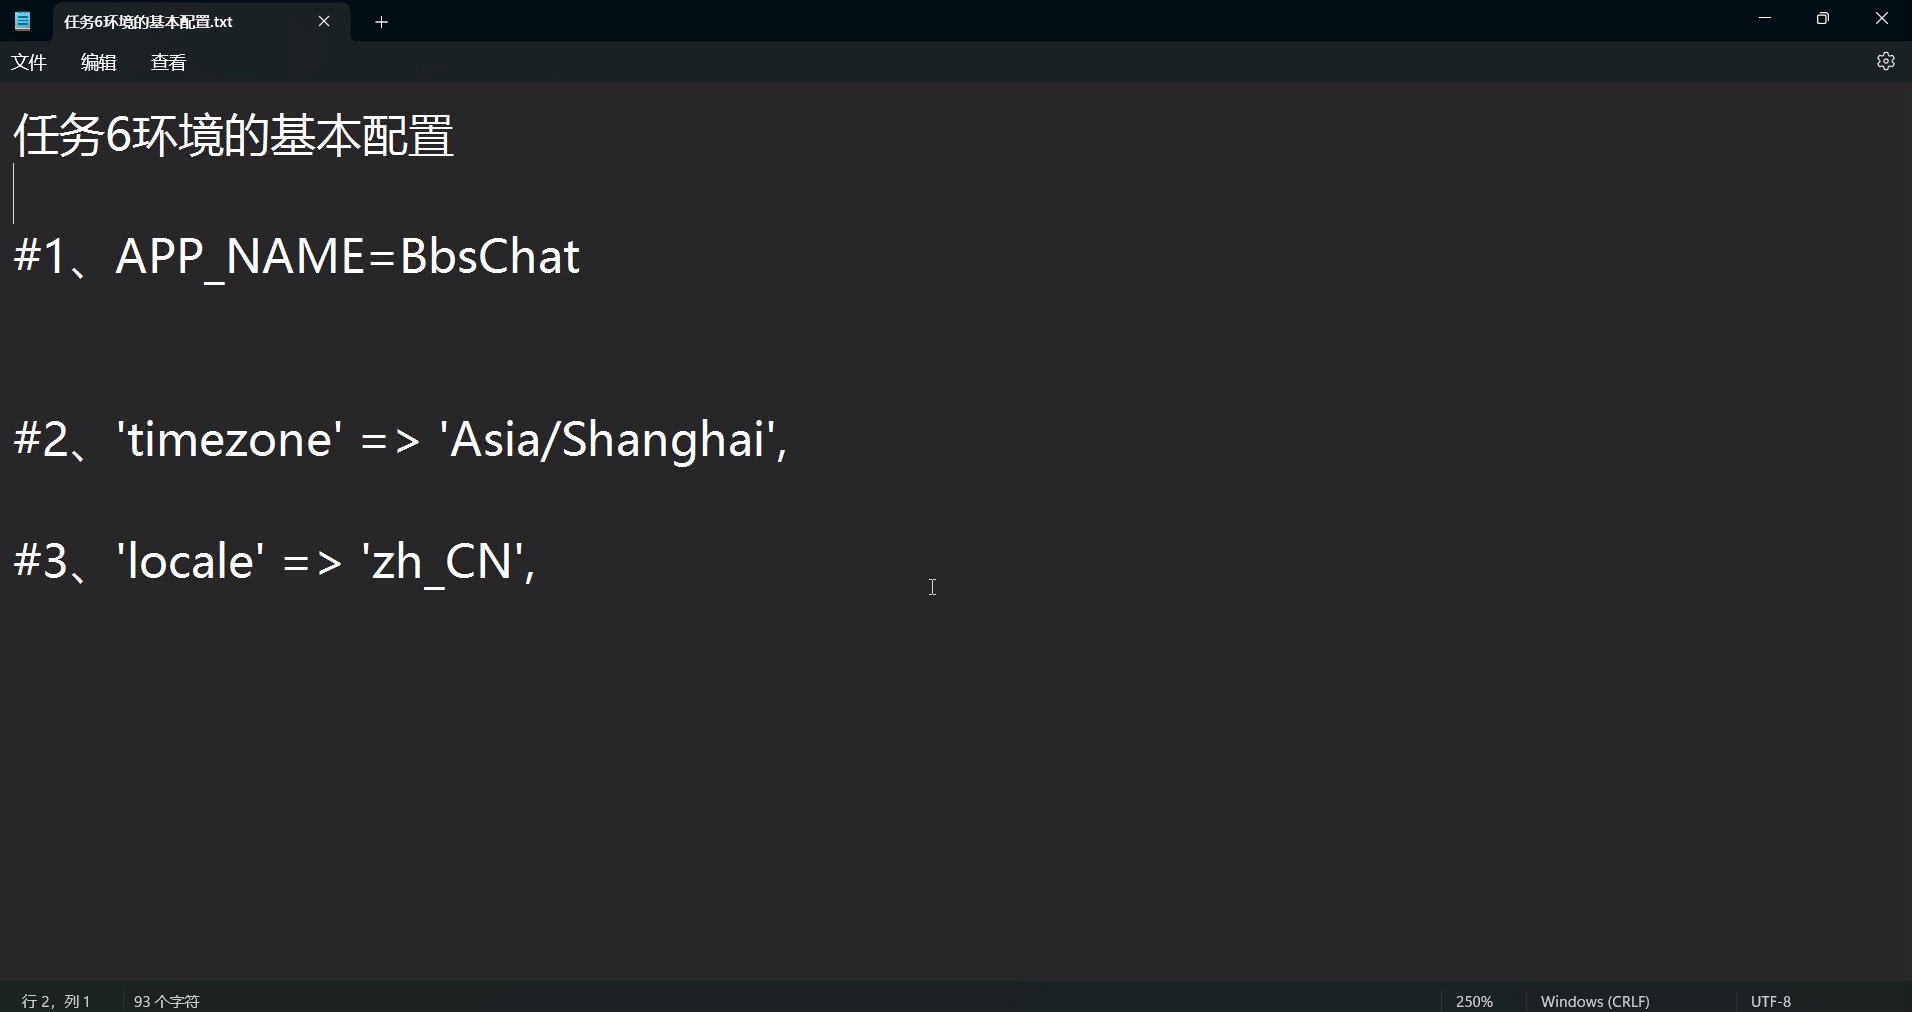Place cursor after APP_NAME=BbsChat
The width and height of the screenshot is (1912, 1012).
(585, 258)
